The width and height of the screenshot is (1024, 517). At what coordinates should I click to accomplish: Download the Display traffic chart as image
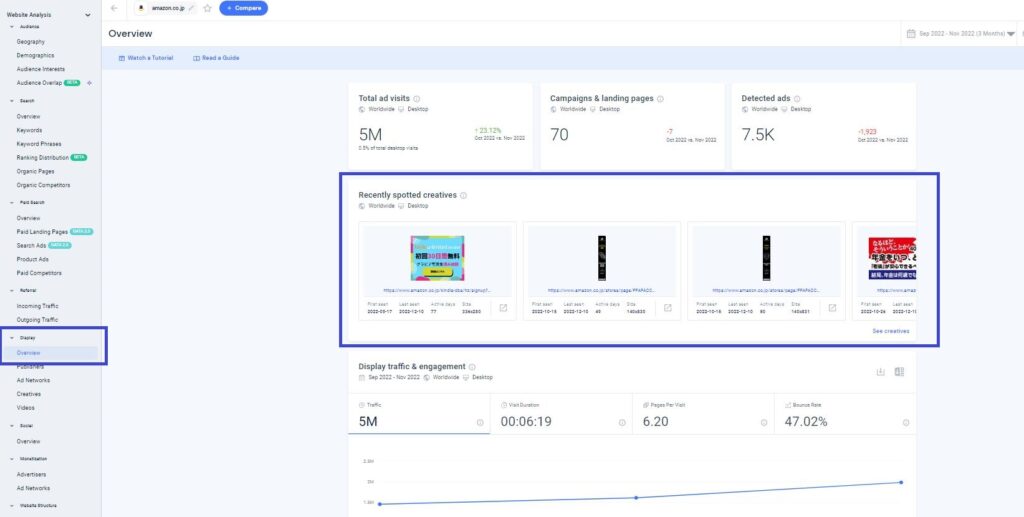coord(880,372)
